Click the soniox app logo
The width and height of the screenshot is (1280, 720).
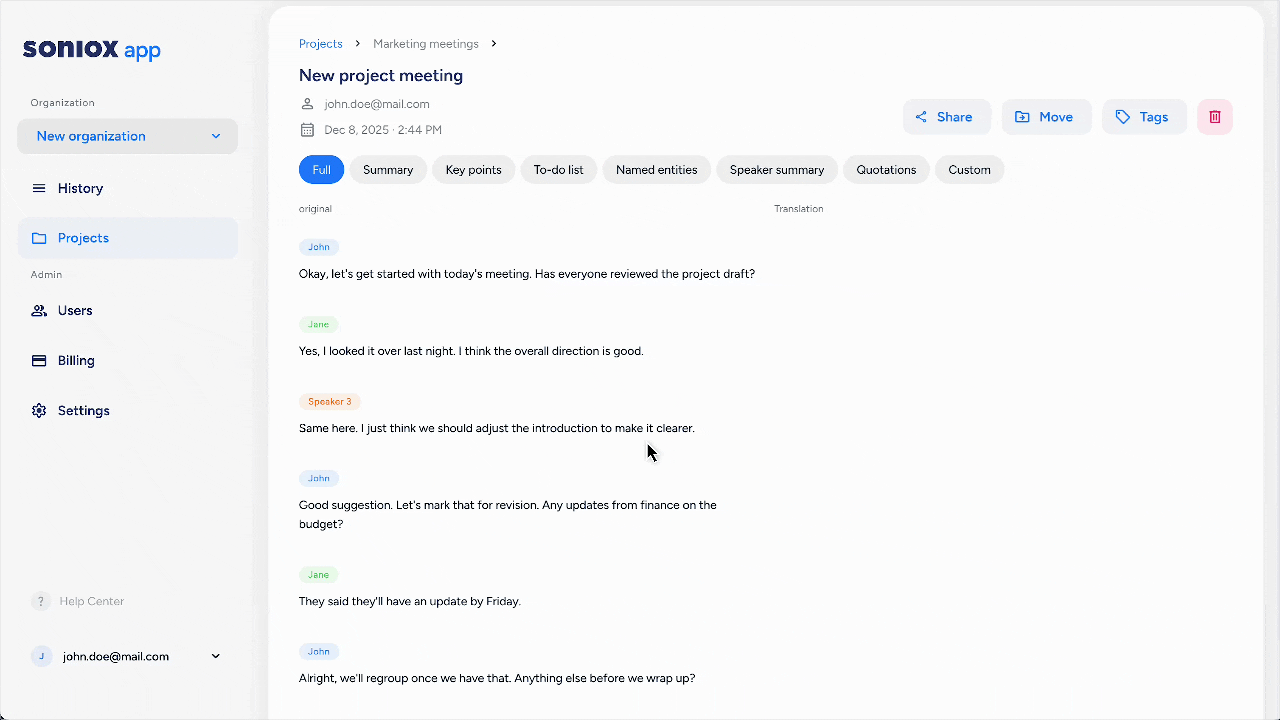click(x=92, y=50)
